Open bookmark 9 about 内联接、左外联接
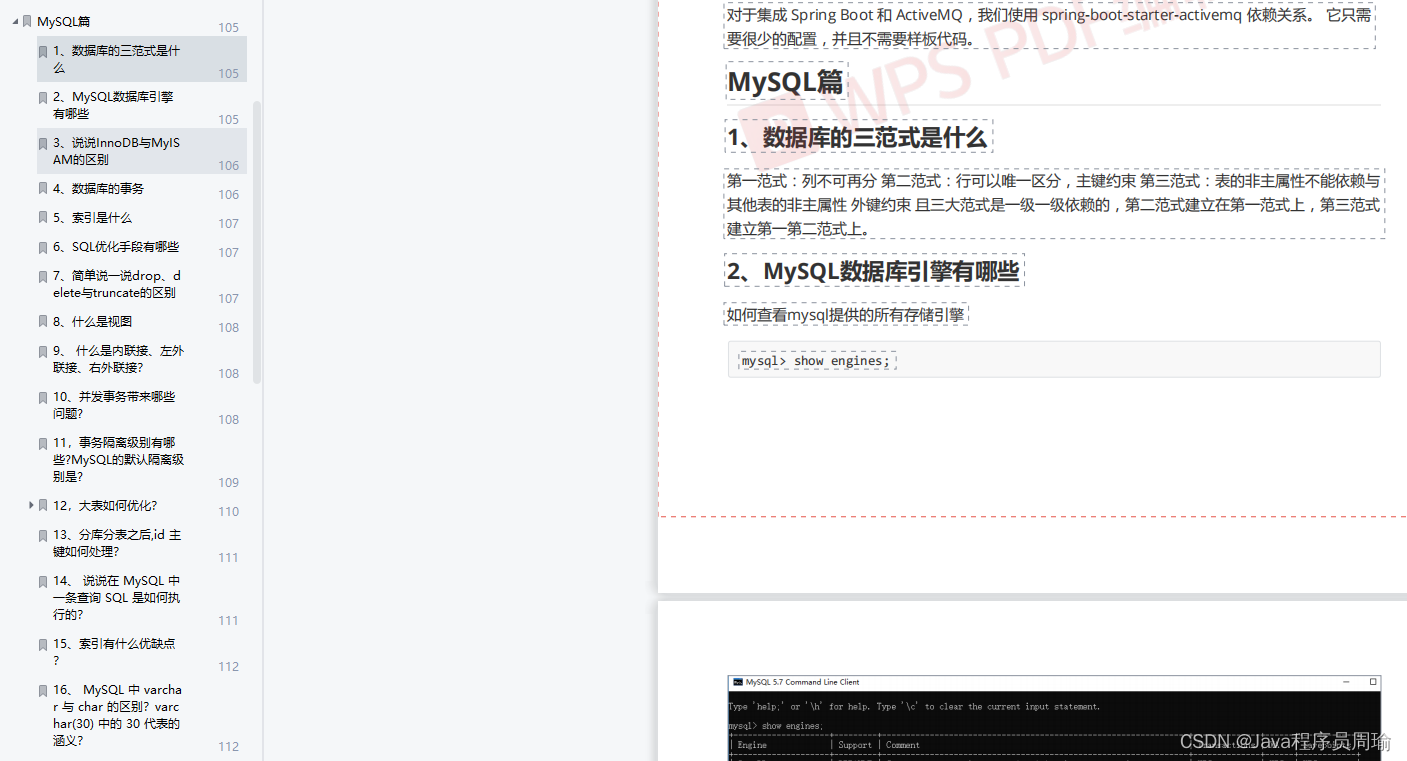This screenshot has height=761, width=1407. [118, 359]
